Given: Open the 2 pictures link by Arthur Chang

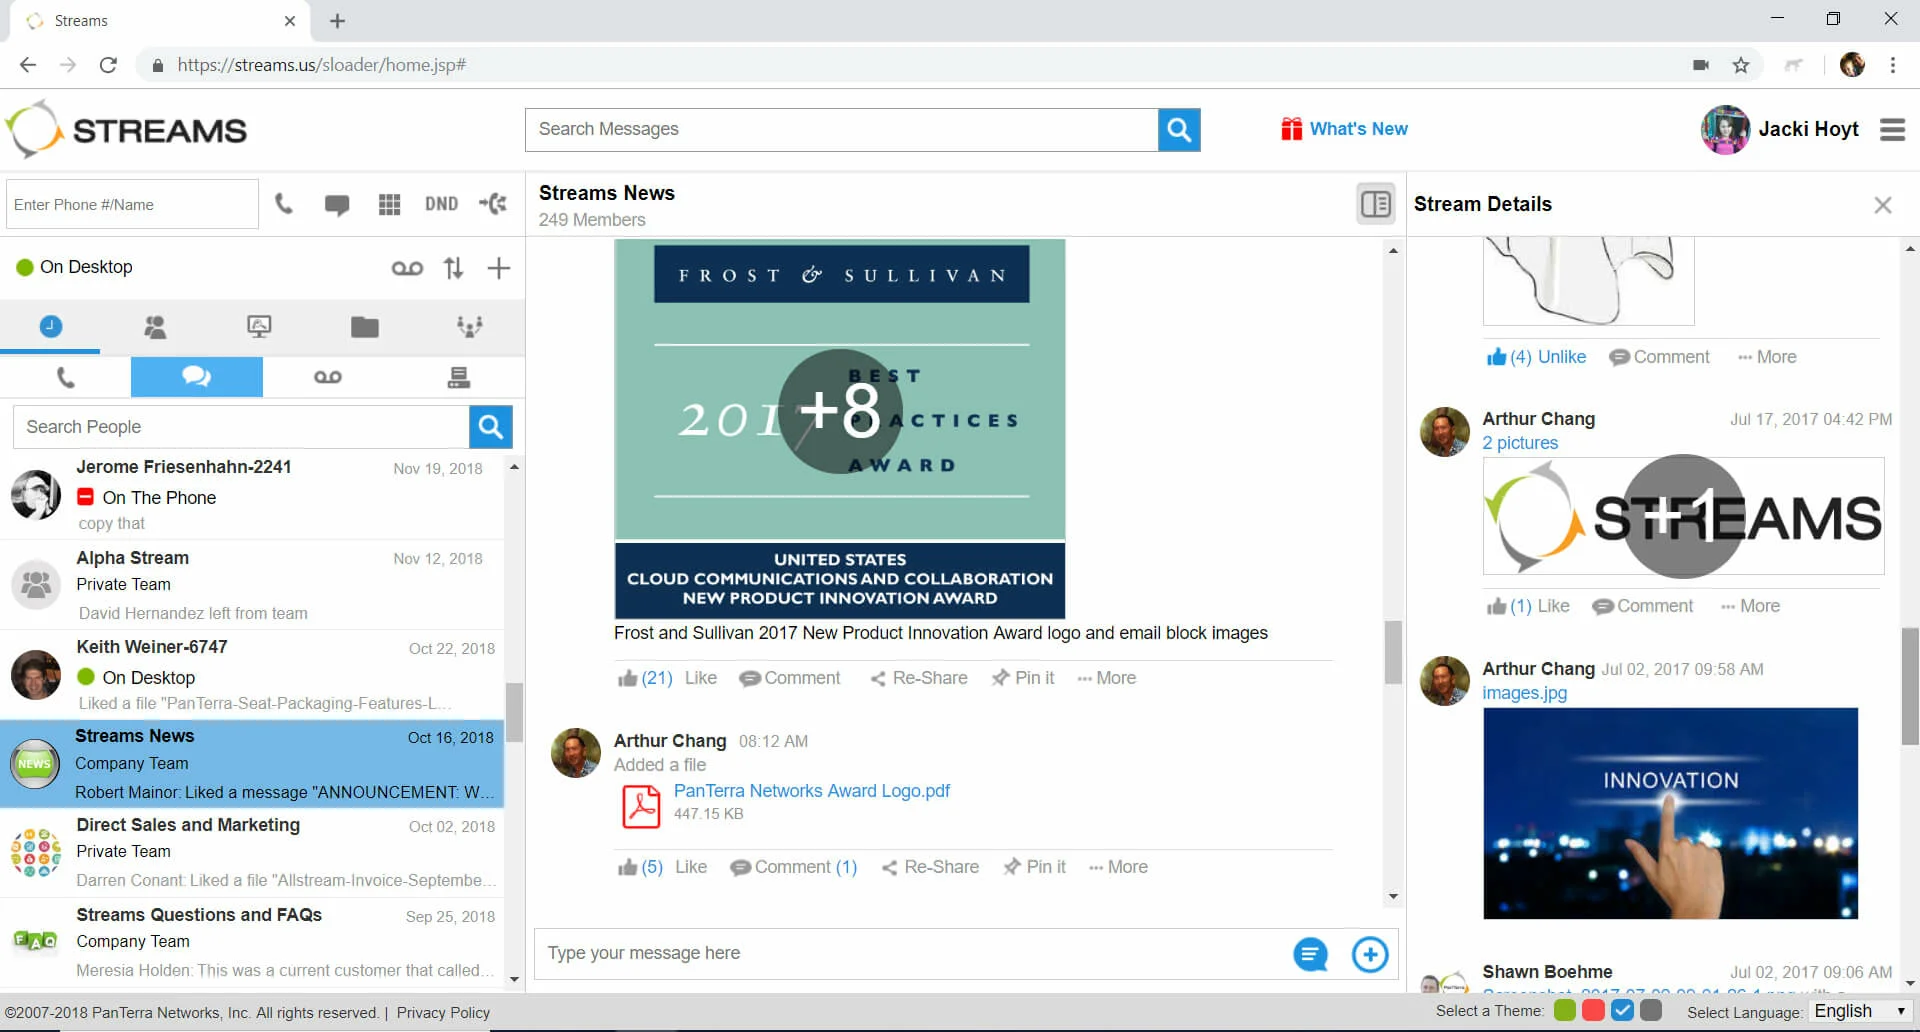Looking at the screenshot, I should (x=1520, y=443).
